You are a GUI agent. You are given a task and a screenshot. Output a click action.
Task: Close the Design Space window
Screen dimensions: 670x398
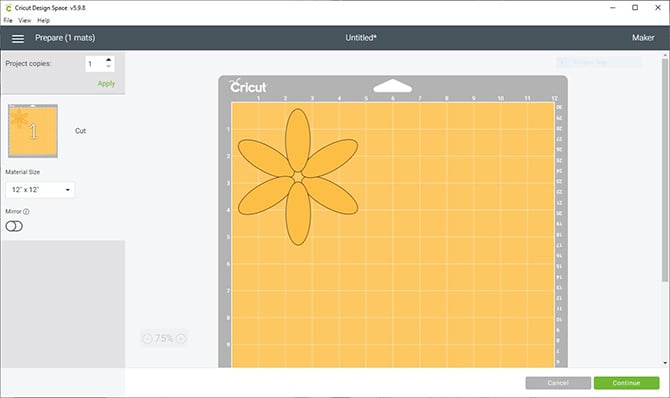click(658, 8)
